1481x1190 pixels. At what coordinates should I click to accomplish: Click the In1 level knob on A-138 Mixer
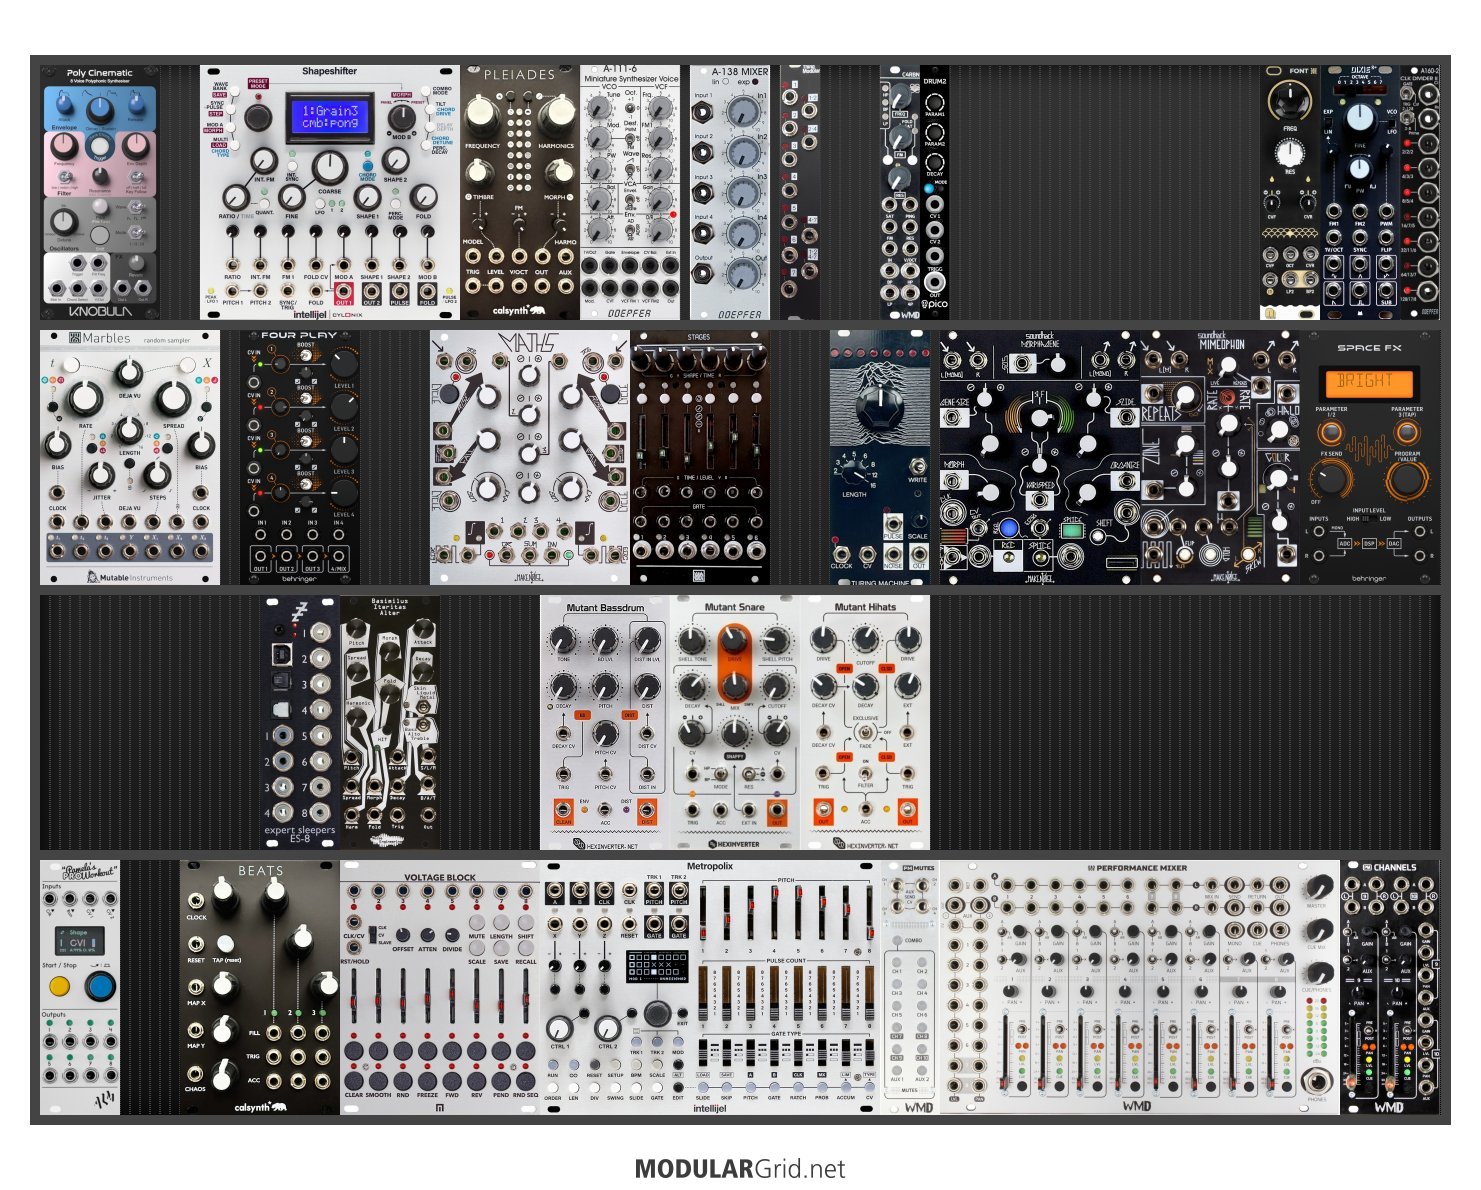click(x=743, y=112)
